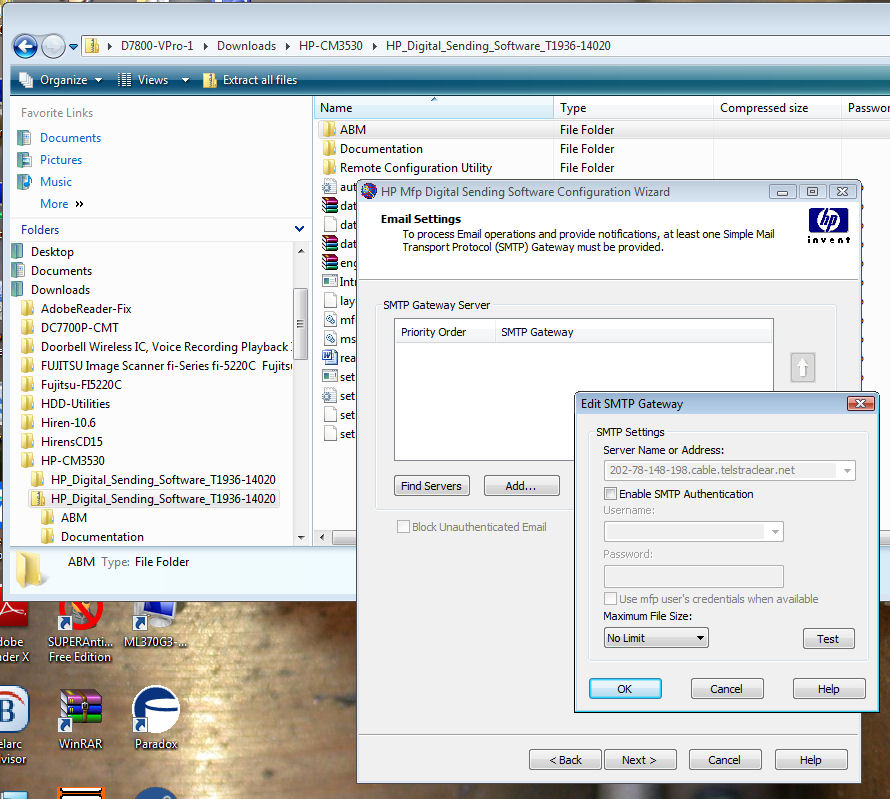Enable SMTP Authentication checkbox
890x799 pixels.
point(611,494)
